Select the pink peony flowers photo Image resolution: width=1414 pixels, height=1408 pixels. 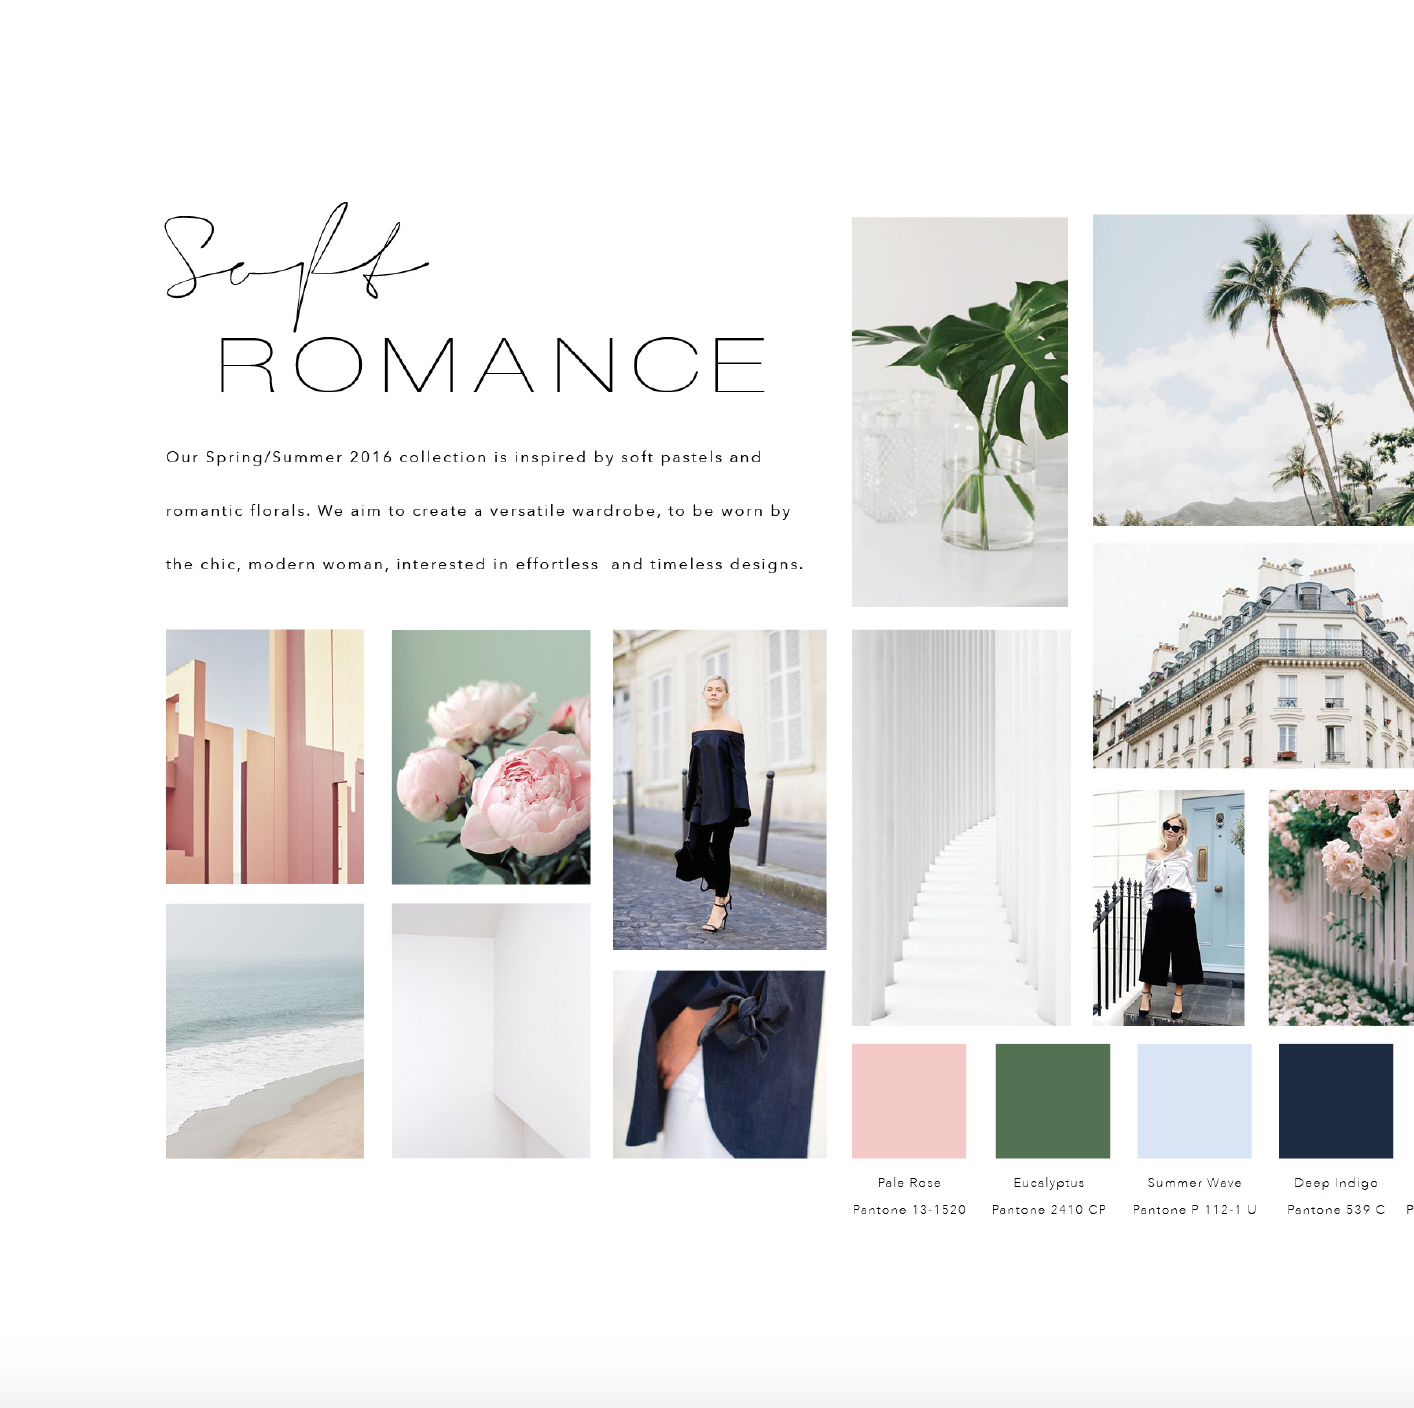tap(491, 756)
